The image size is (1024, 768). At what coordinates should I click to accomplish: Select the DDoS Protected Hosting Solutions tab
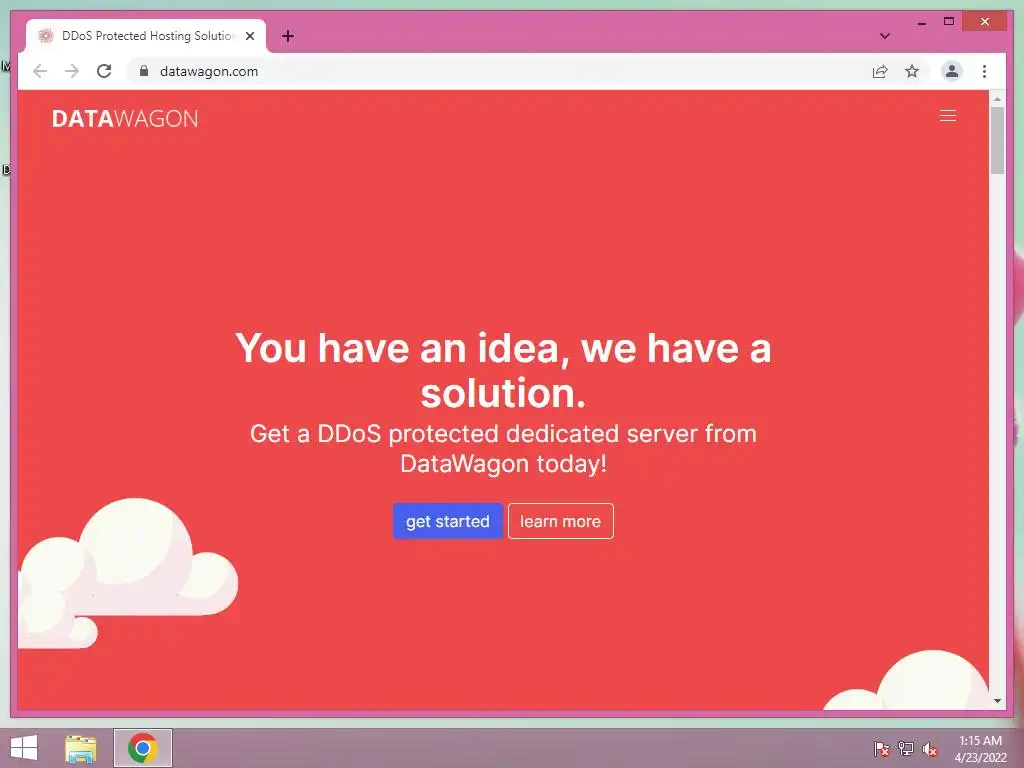pos(146,36)
